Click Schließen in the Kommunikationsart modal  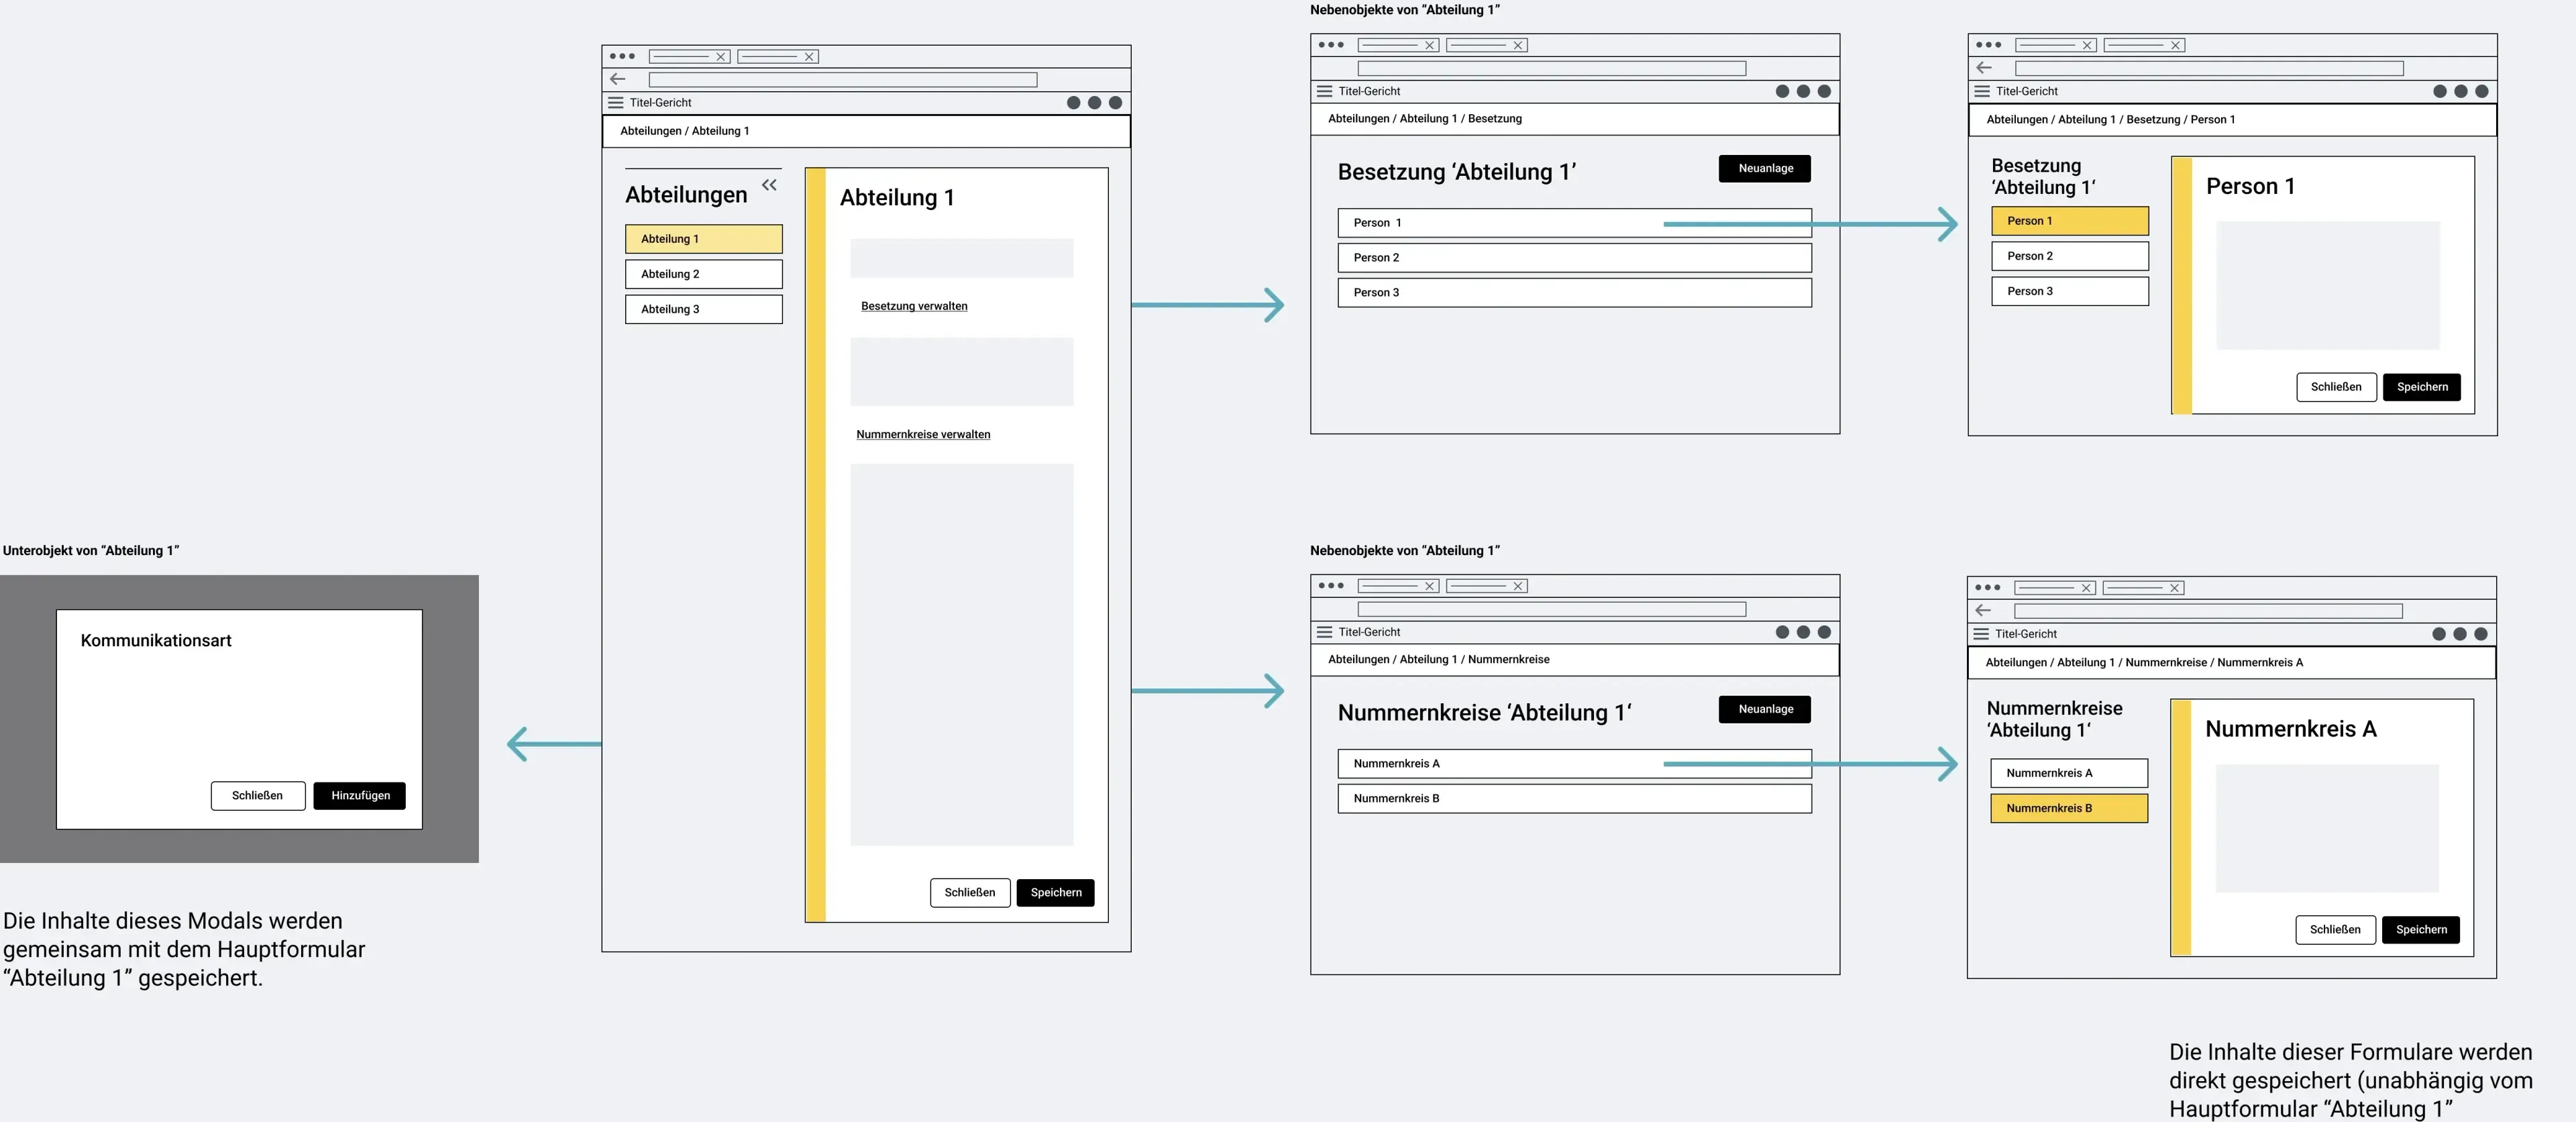coord(258,796)
